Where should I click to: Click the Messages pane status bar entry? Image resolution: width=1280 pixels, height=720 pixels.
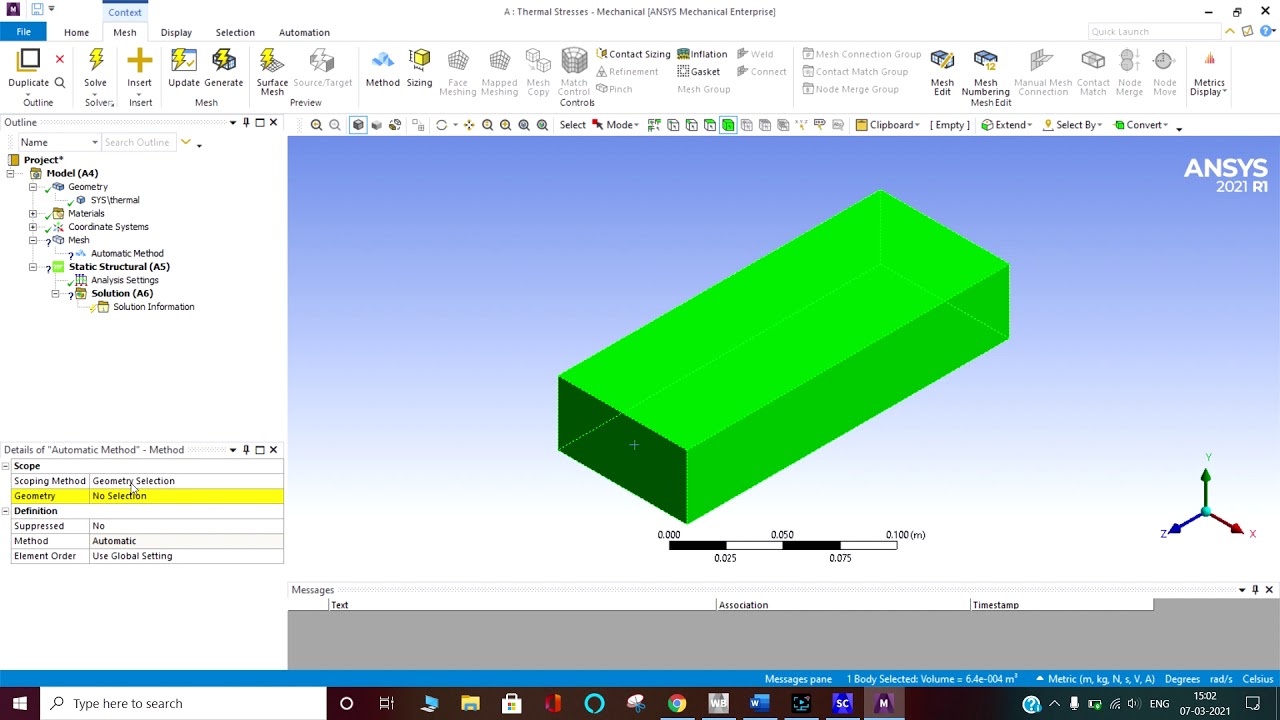pyautogui.click(x=798, y=679)
